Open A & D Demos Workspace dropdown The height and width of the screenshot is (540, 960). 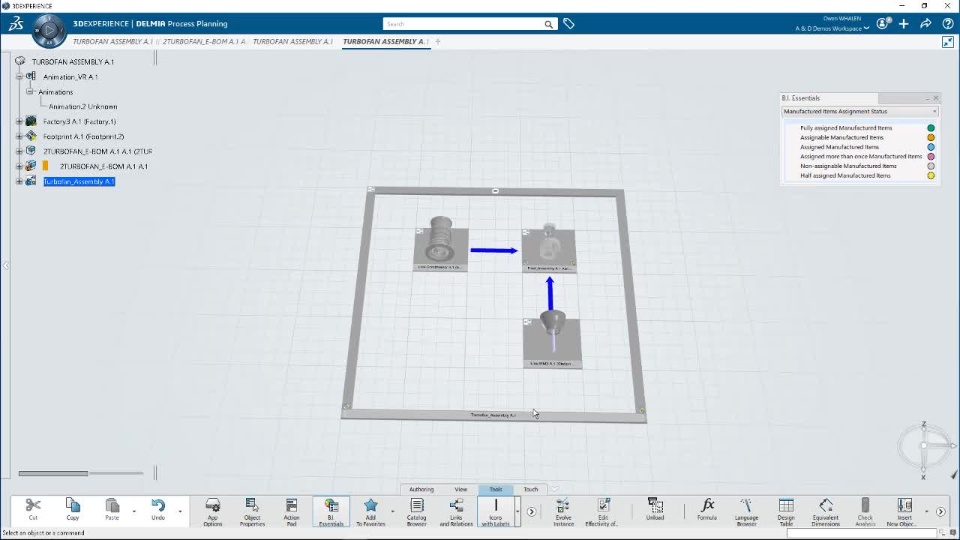click(832, 28)
